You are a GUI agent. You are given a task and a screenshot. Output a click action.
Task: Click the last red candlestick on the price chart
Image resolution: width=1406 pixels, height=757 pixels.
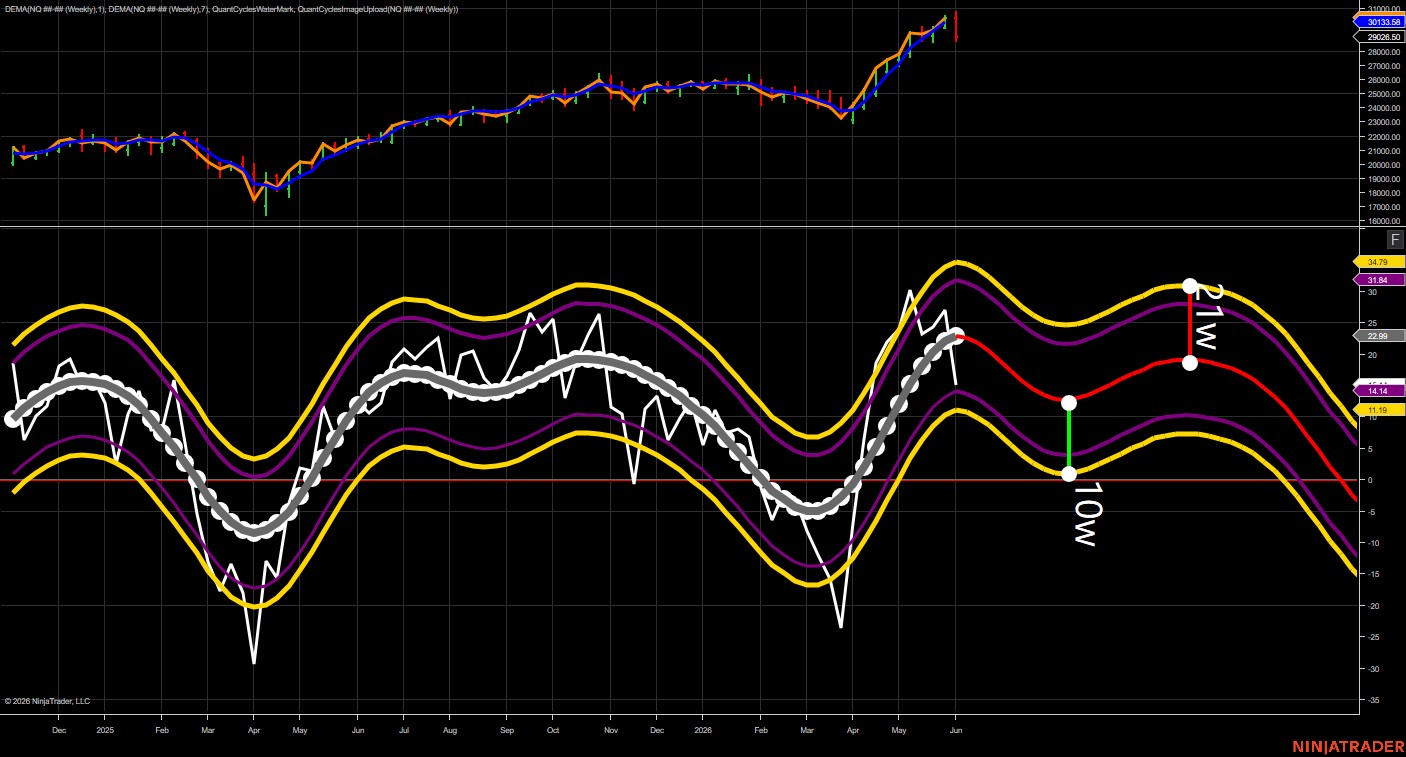[x=957, y=26]
